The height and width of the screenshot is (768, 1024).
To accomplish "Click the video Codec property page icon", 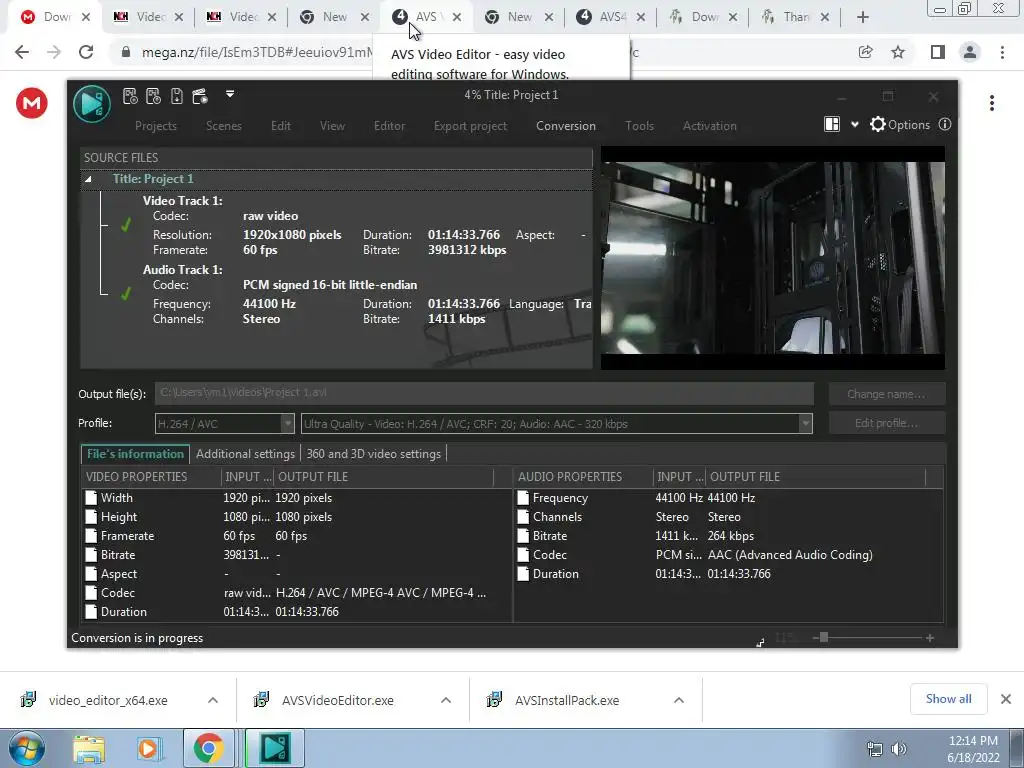I will click(x=91, y=592).
